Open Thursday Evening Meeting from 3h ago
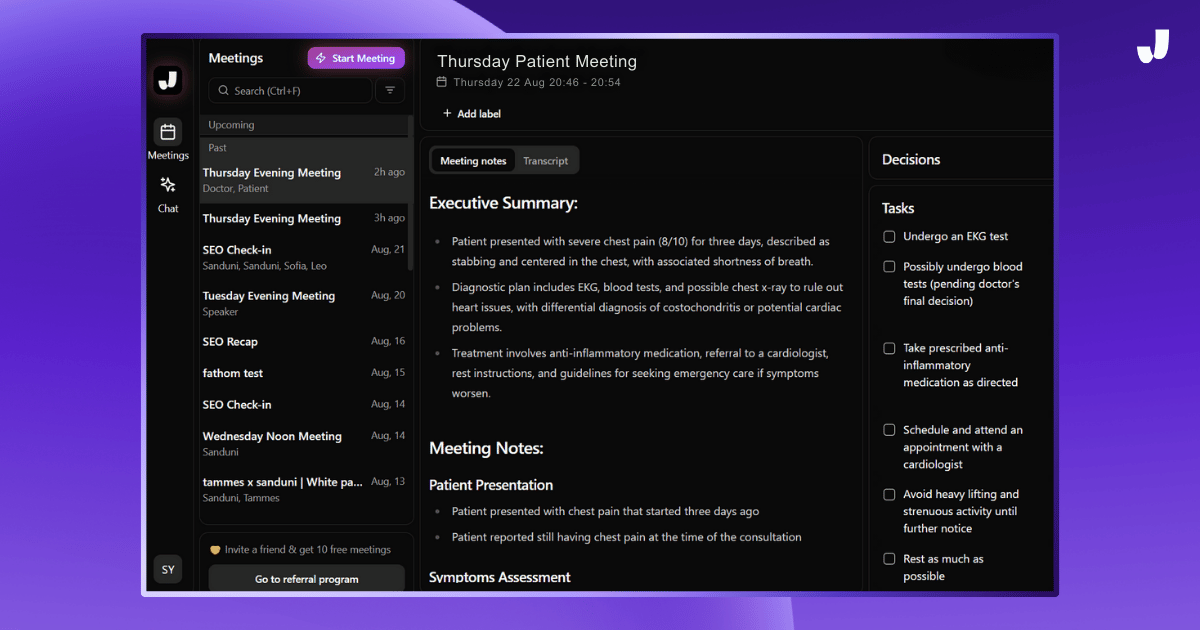Image resolution: width=1200 pixels, height=630 pixels. [304, 218]
